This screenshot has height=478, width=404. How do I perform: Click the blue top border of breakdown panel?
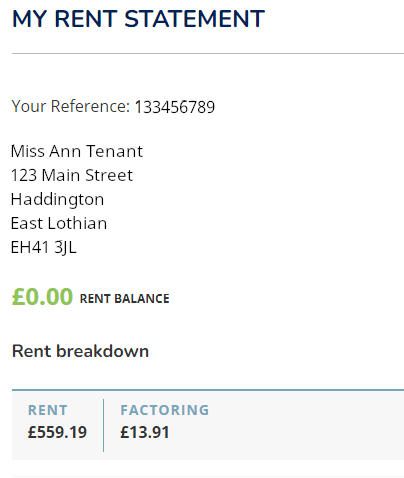[x=208, y=389]
